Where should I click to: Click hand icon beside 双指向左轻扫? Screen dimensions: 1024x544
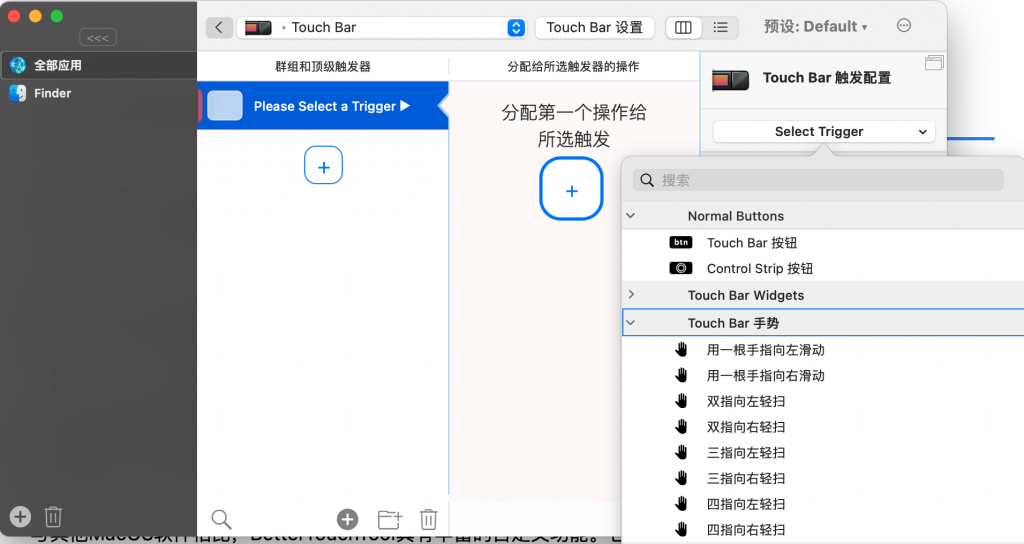coord(681,401)
